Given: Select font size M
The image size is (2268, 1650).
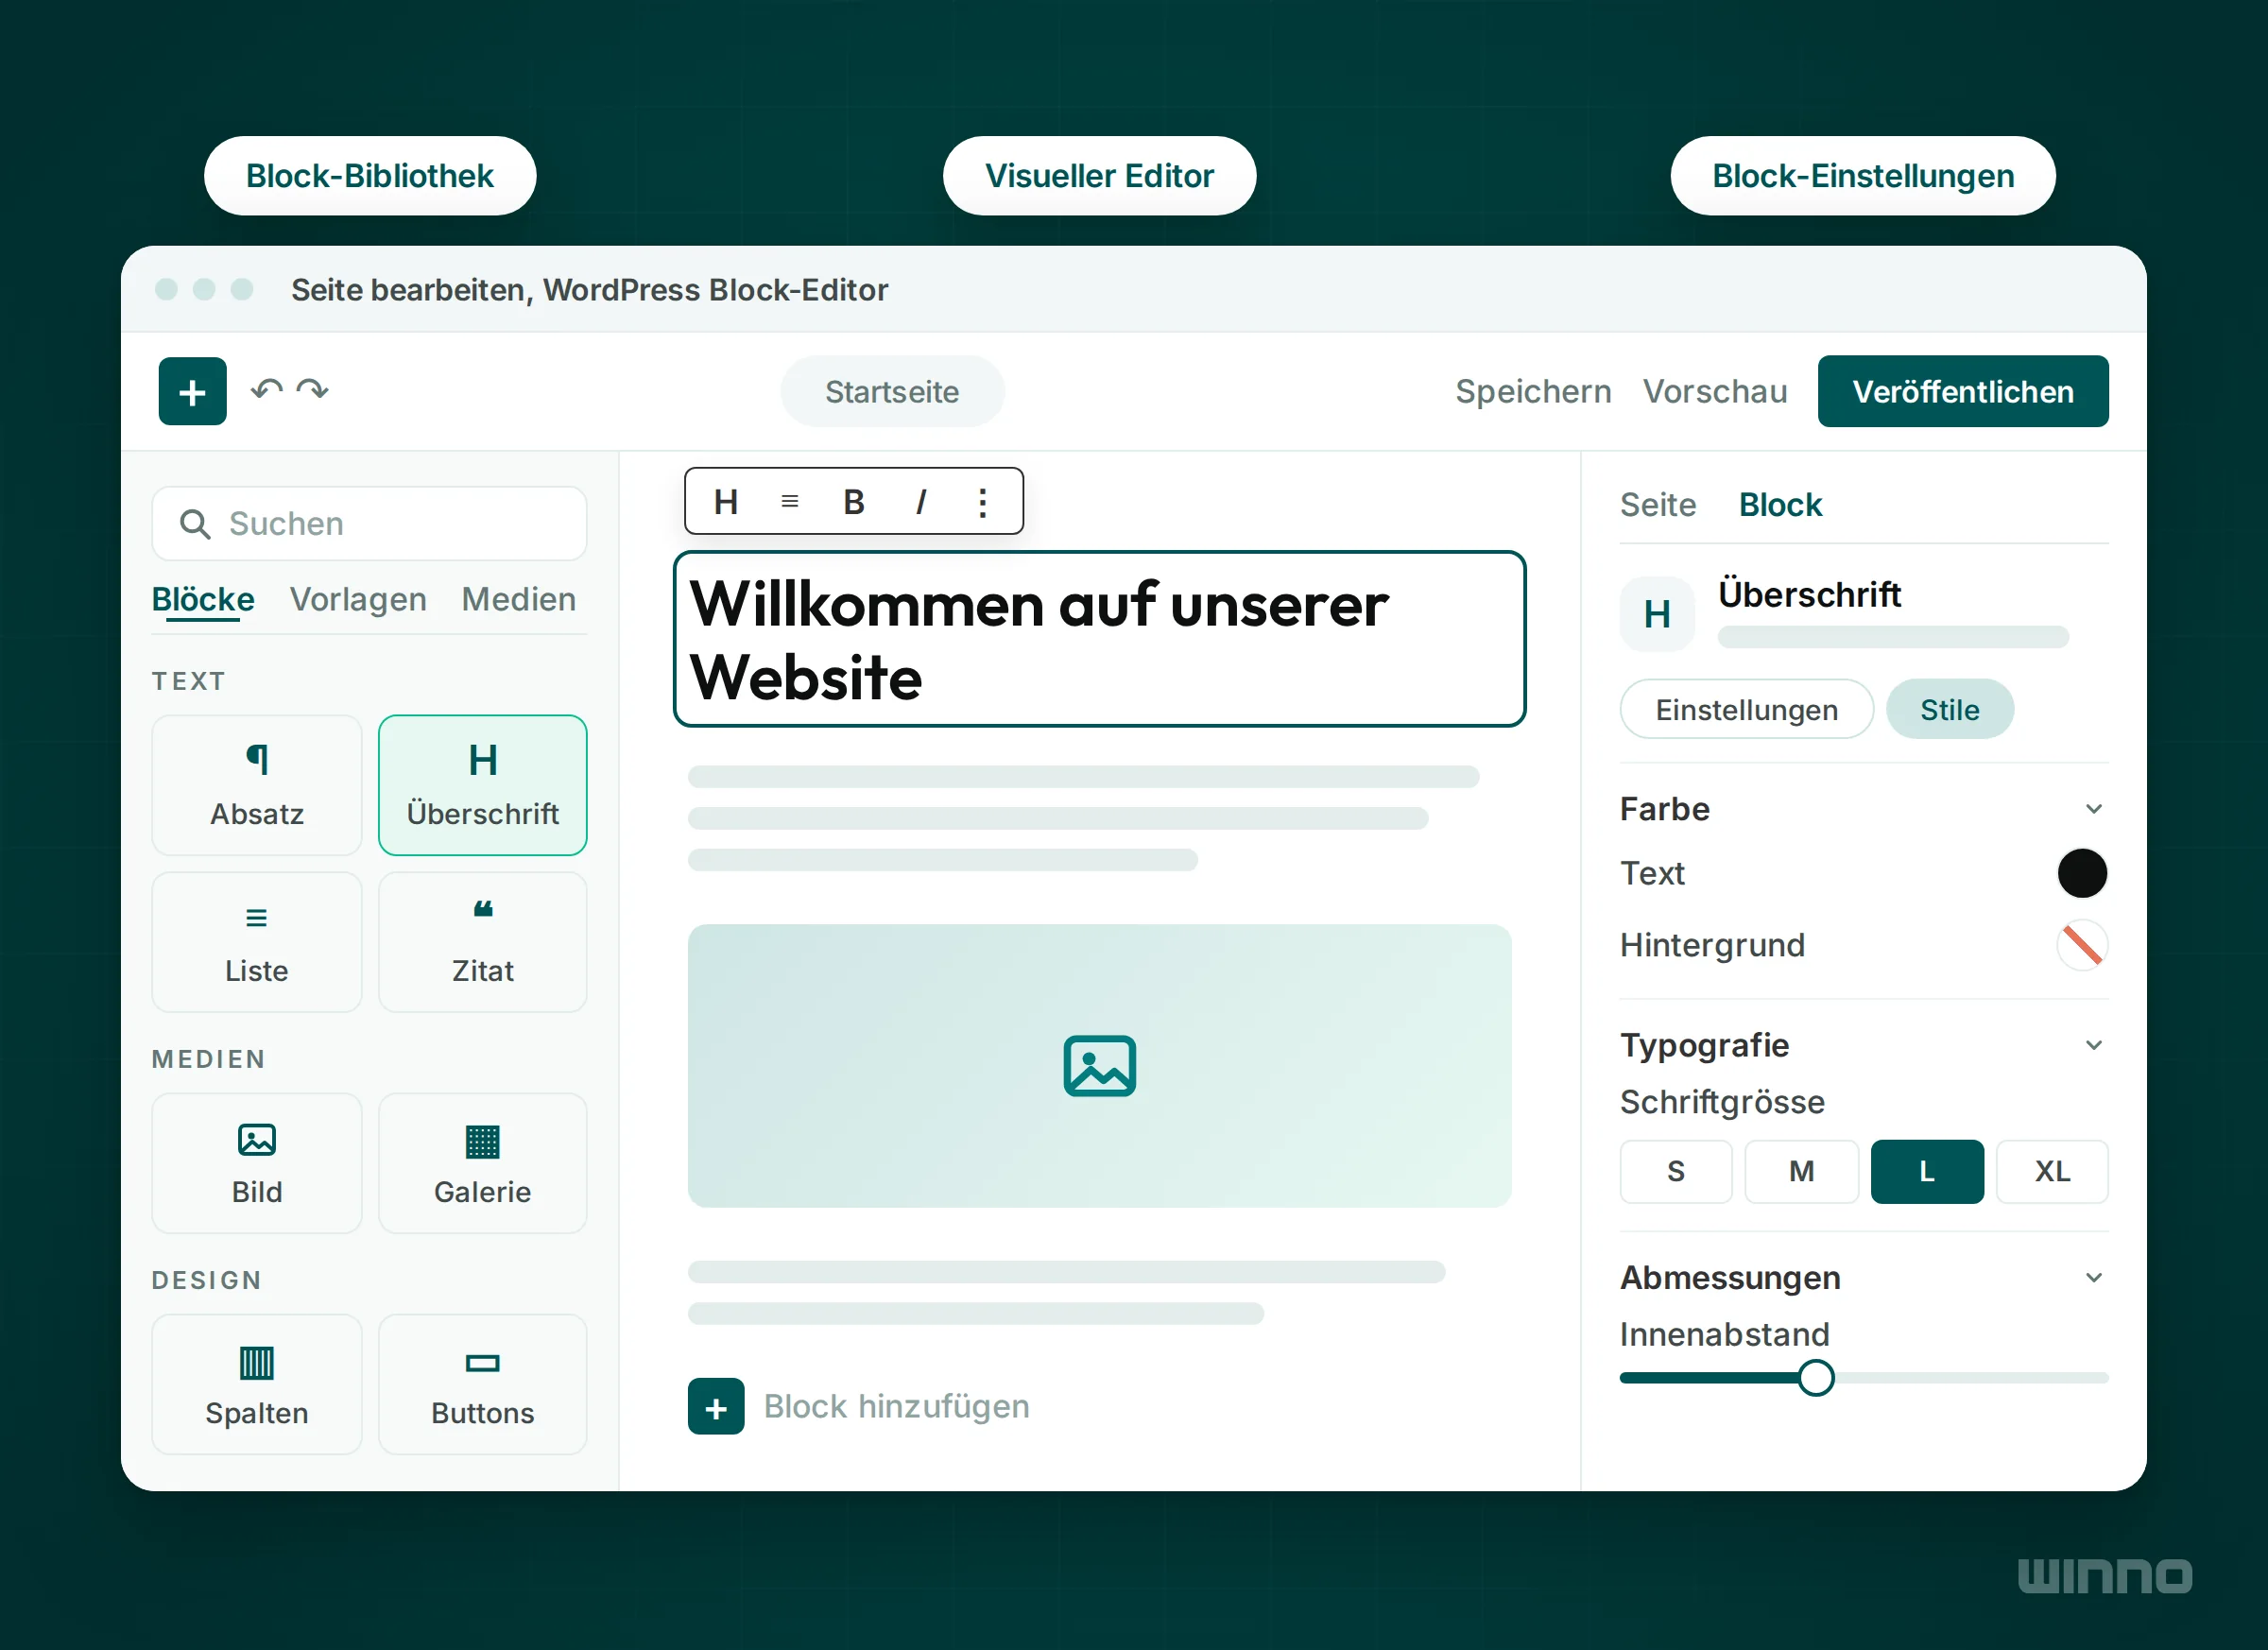Looking at the screenshot, I should tap(1802, 1171).
